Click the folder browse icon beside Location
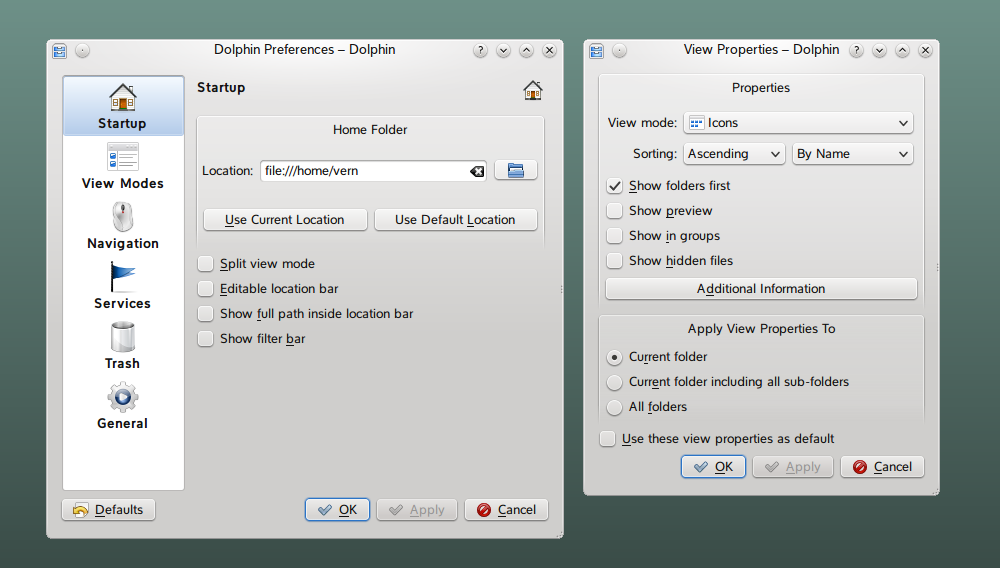The width and height of the screenshot is (1000, 568). (x=515, y=170)
